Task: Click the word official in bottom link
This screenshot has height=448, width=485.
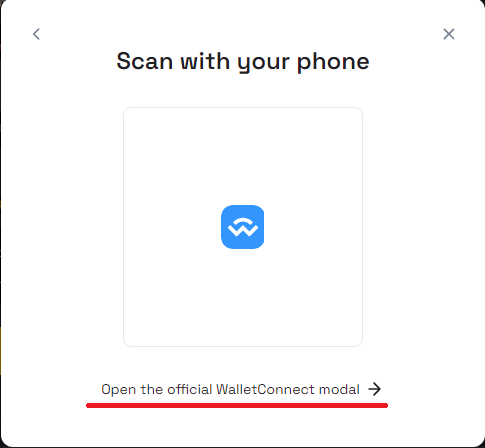Action: 189,389
